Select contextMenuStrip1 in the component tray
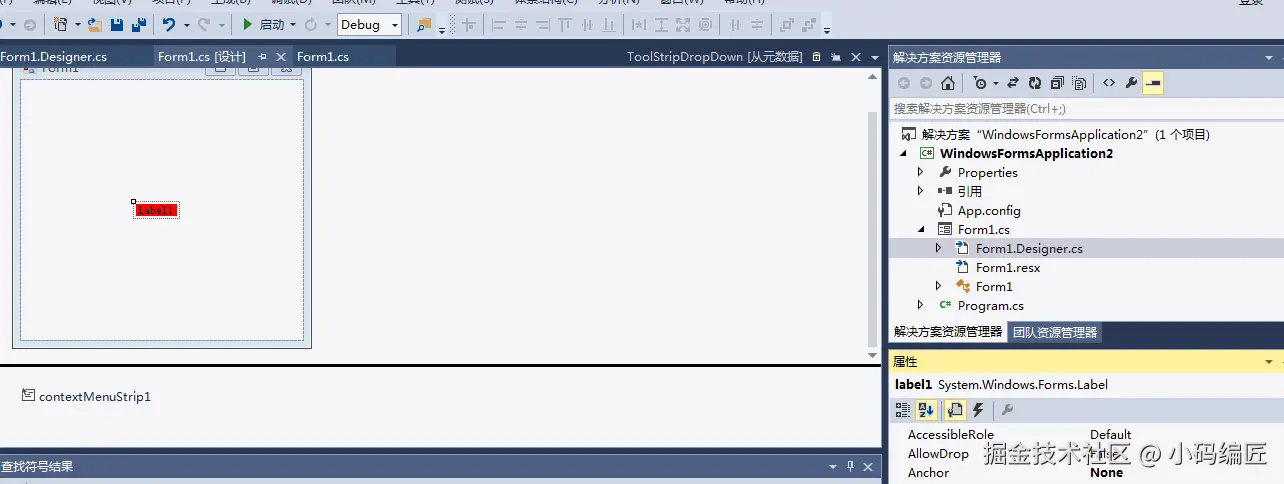1284x484 pixels. pyautogui.click(x=86, y=396)
